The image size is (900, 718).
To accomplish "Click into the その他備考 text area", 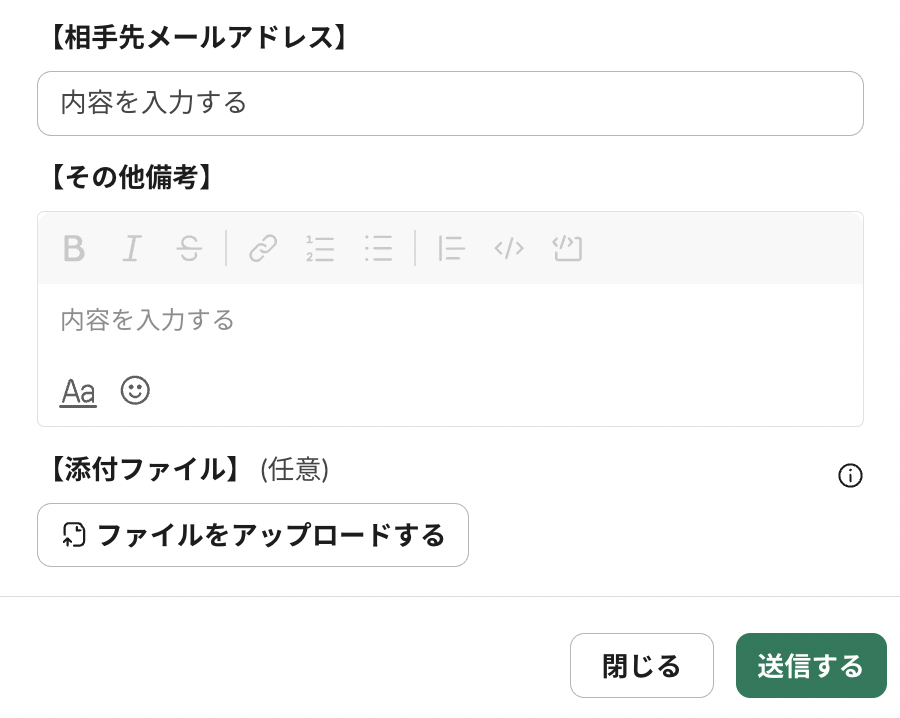I will [x=450, y=320].
